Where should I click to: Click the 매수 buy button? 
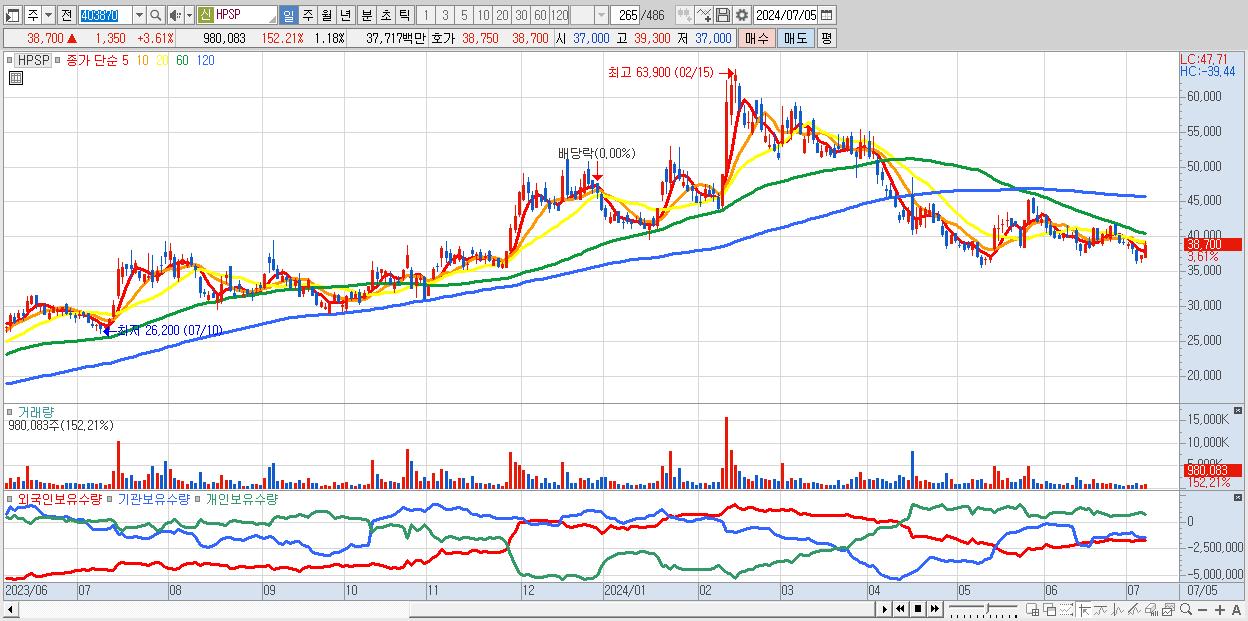pyautogui.click(x=756, y=38)
